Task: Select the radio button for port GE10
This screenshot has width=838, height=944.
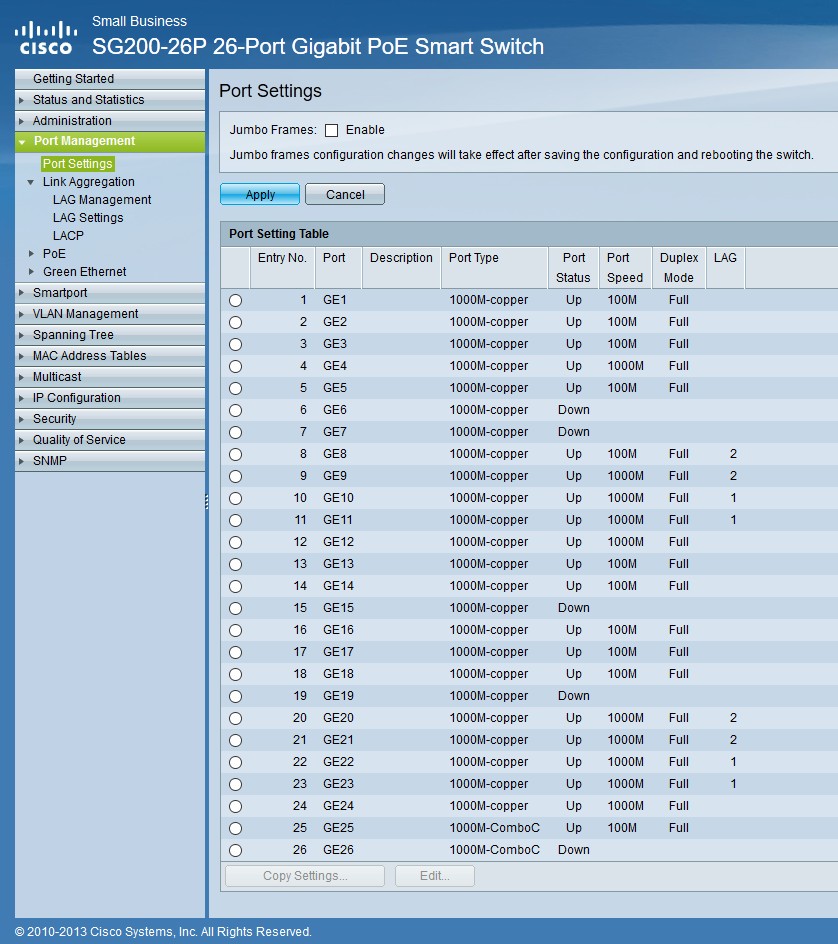Action: coord(235,498)
